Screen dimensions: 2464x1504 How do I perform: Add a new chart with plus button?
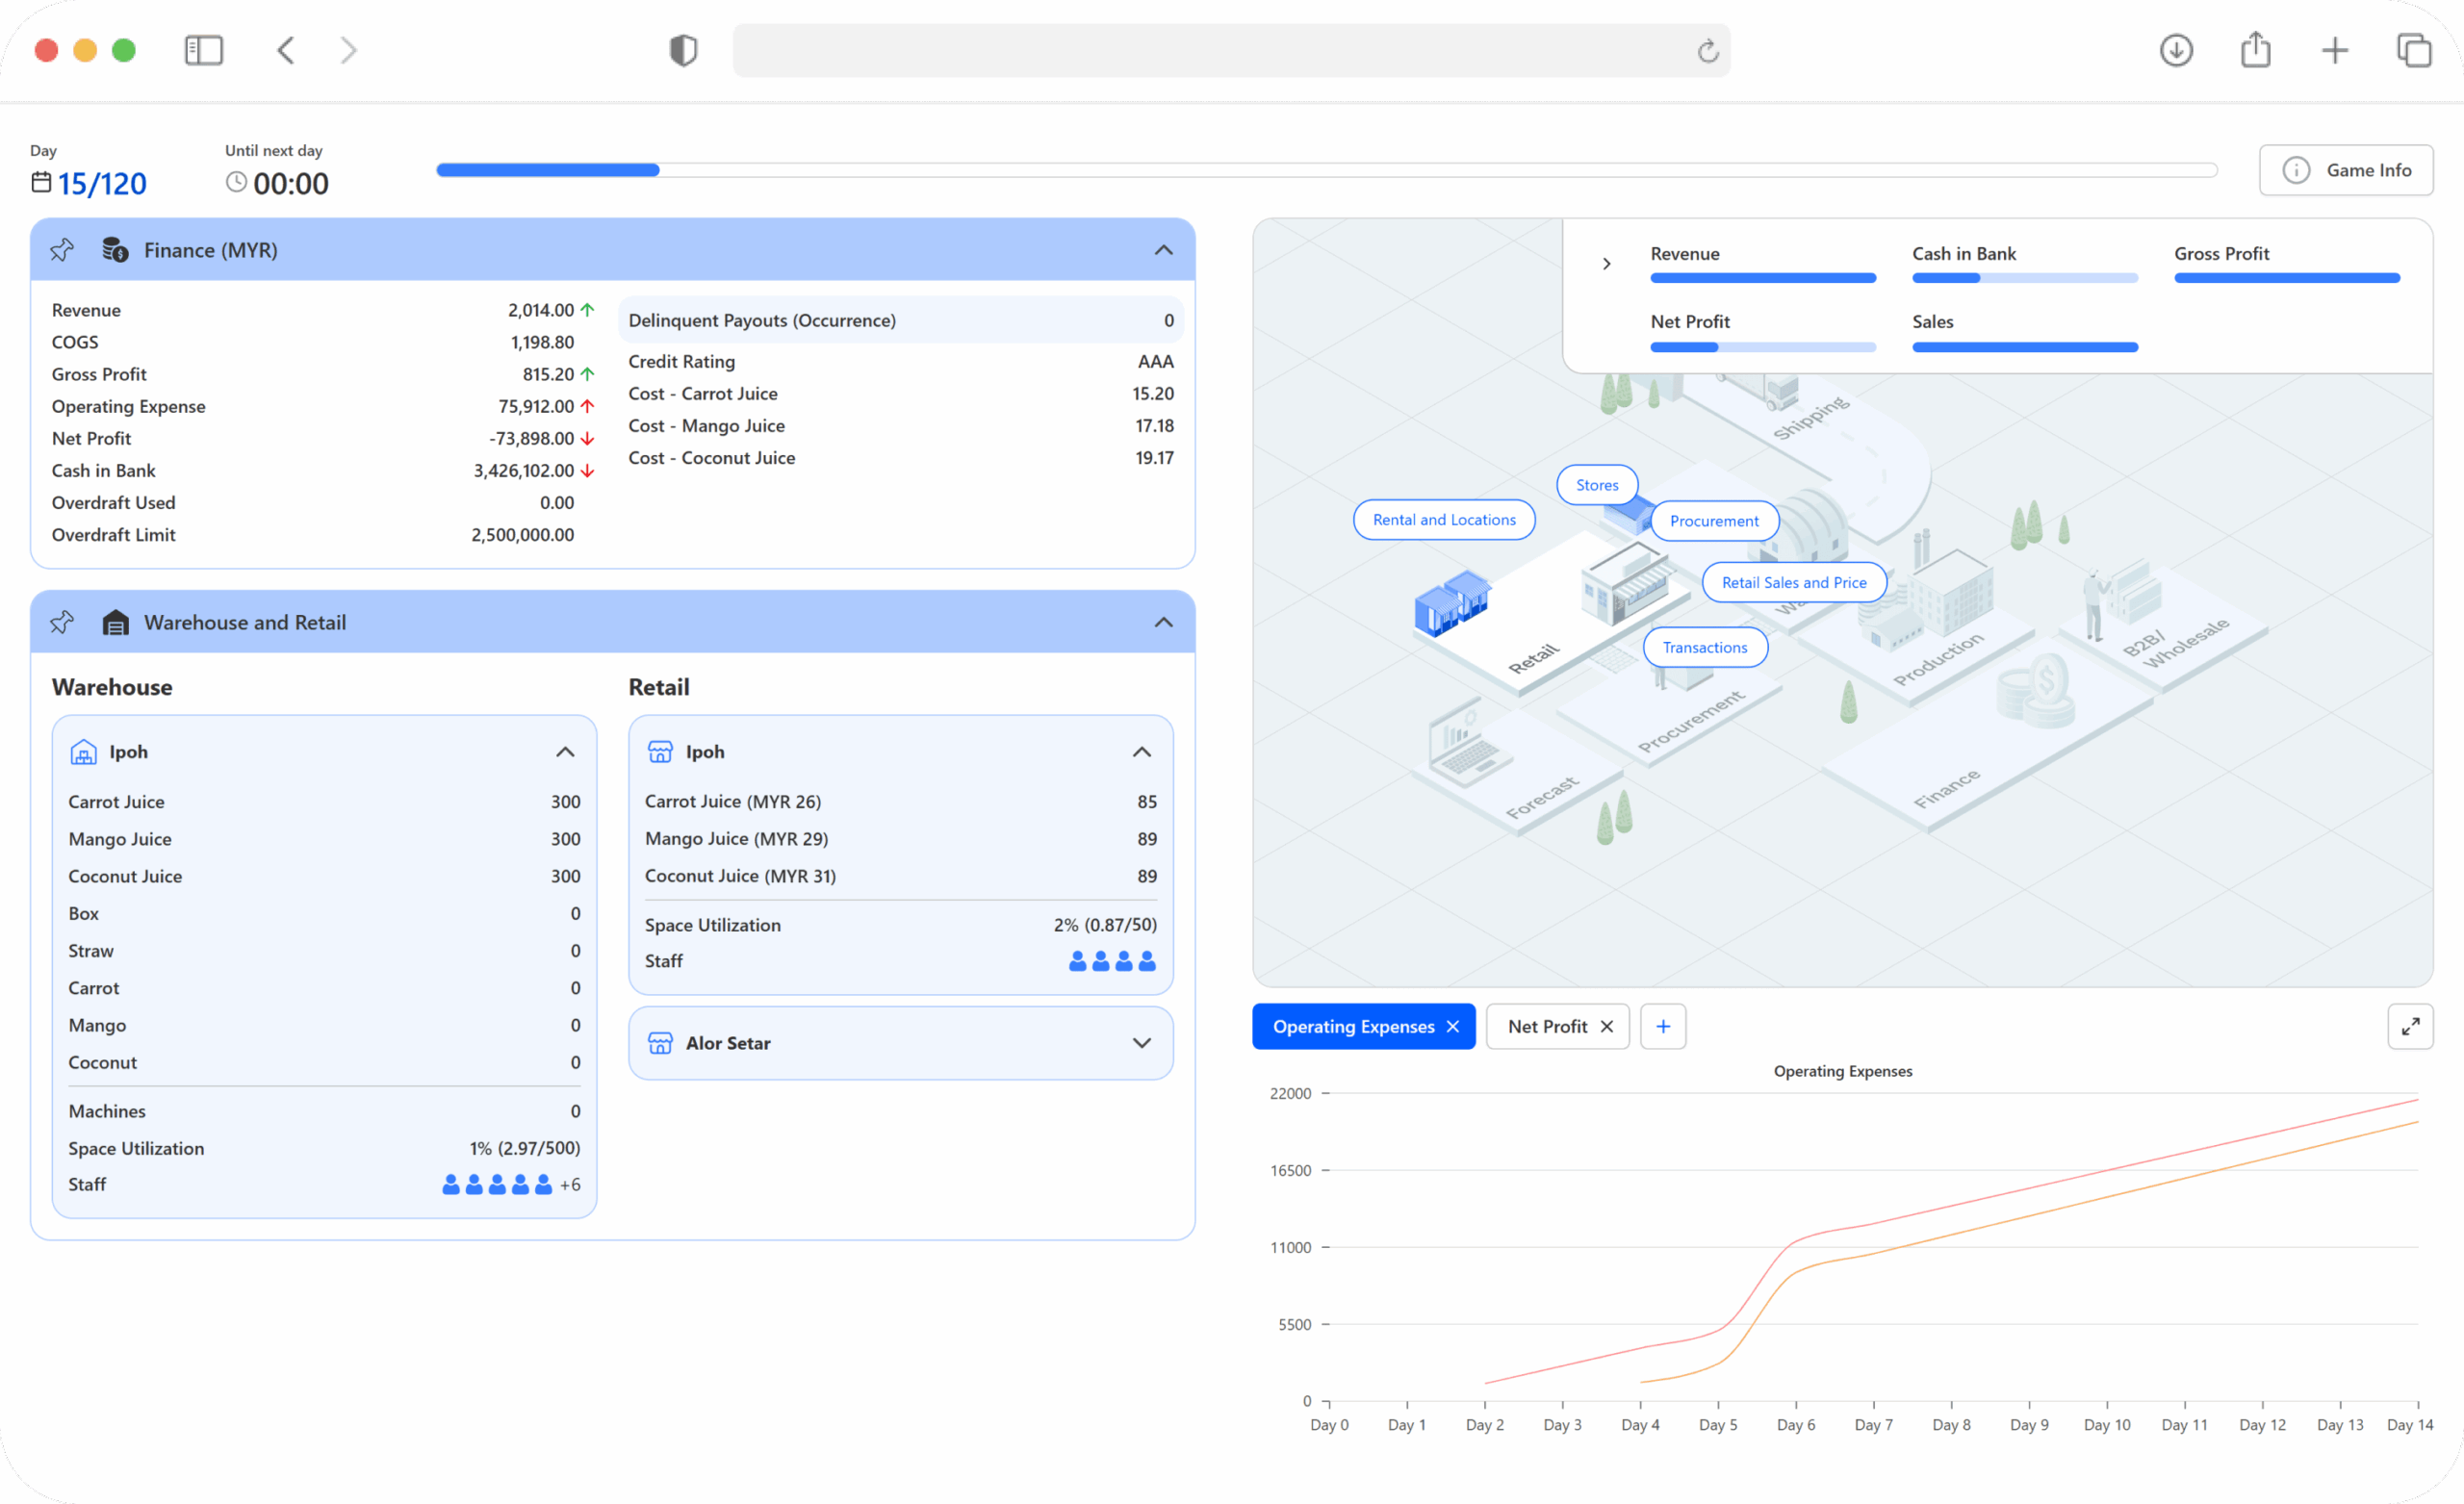coord(1663,1027)
